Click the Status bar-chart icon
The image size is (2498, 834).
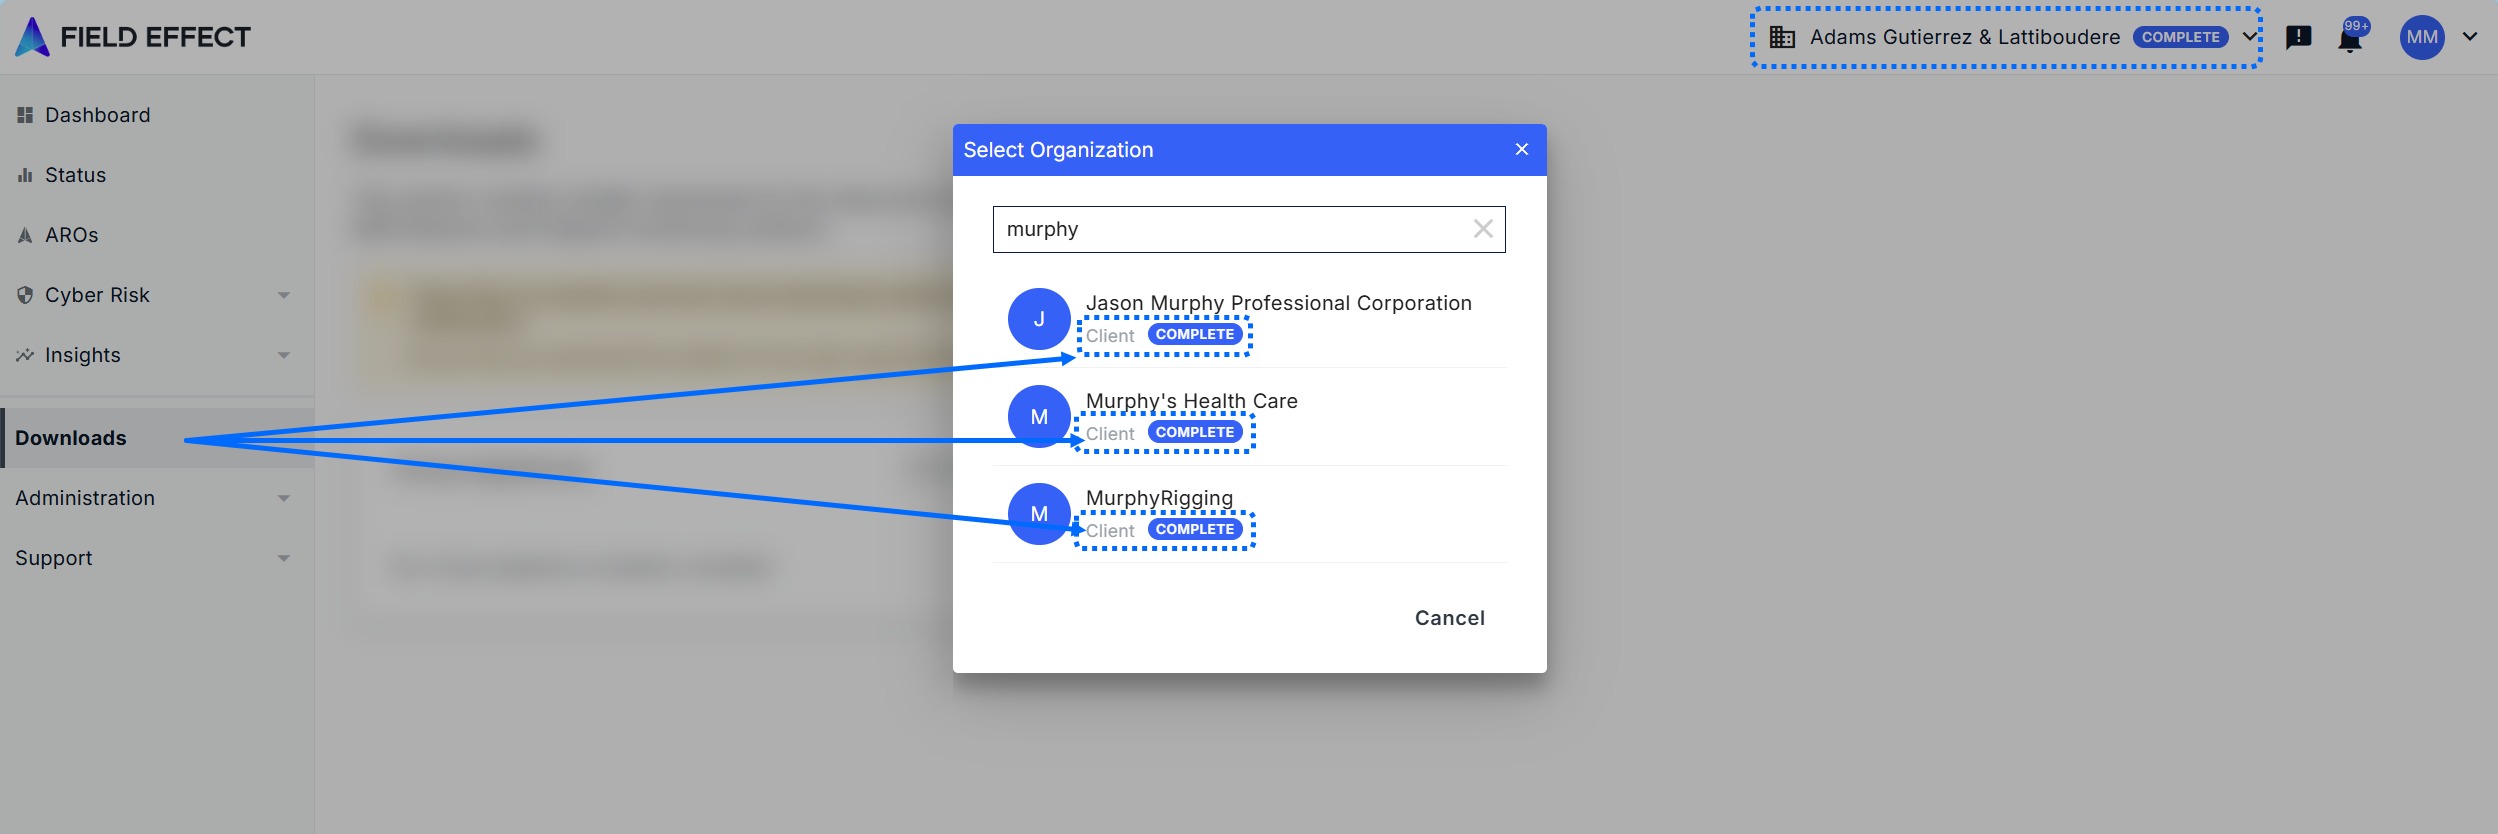(x=25, y=175)
